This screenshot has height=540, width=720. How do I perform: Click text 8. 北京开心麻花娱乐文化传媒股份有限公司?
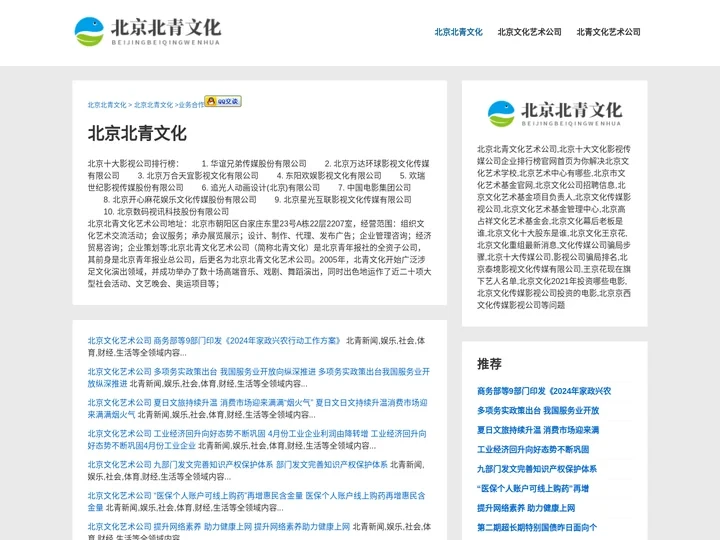pyautogui.click(x=180, y=199)
